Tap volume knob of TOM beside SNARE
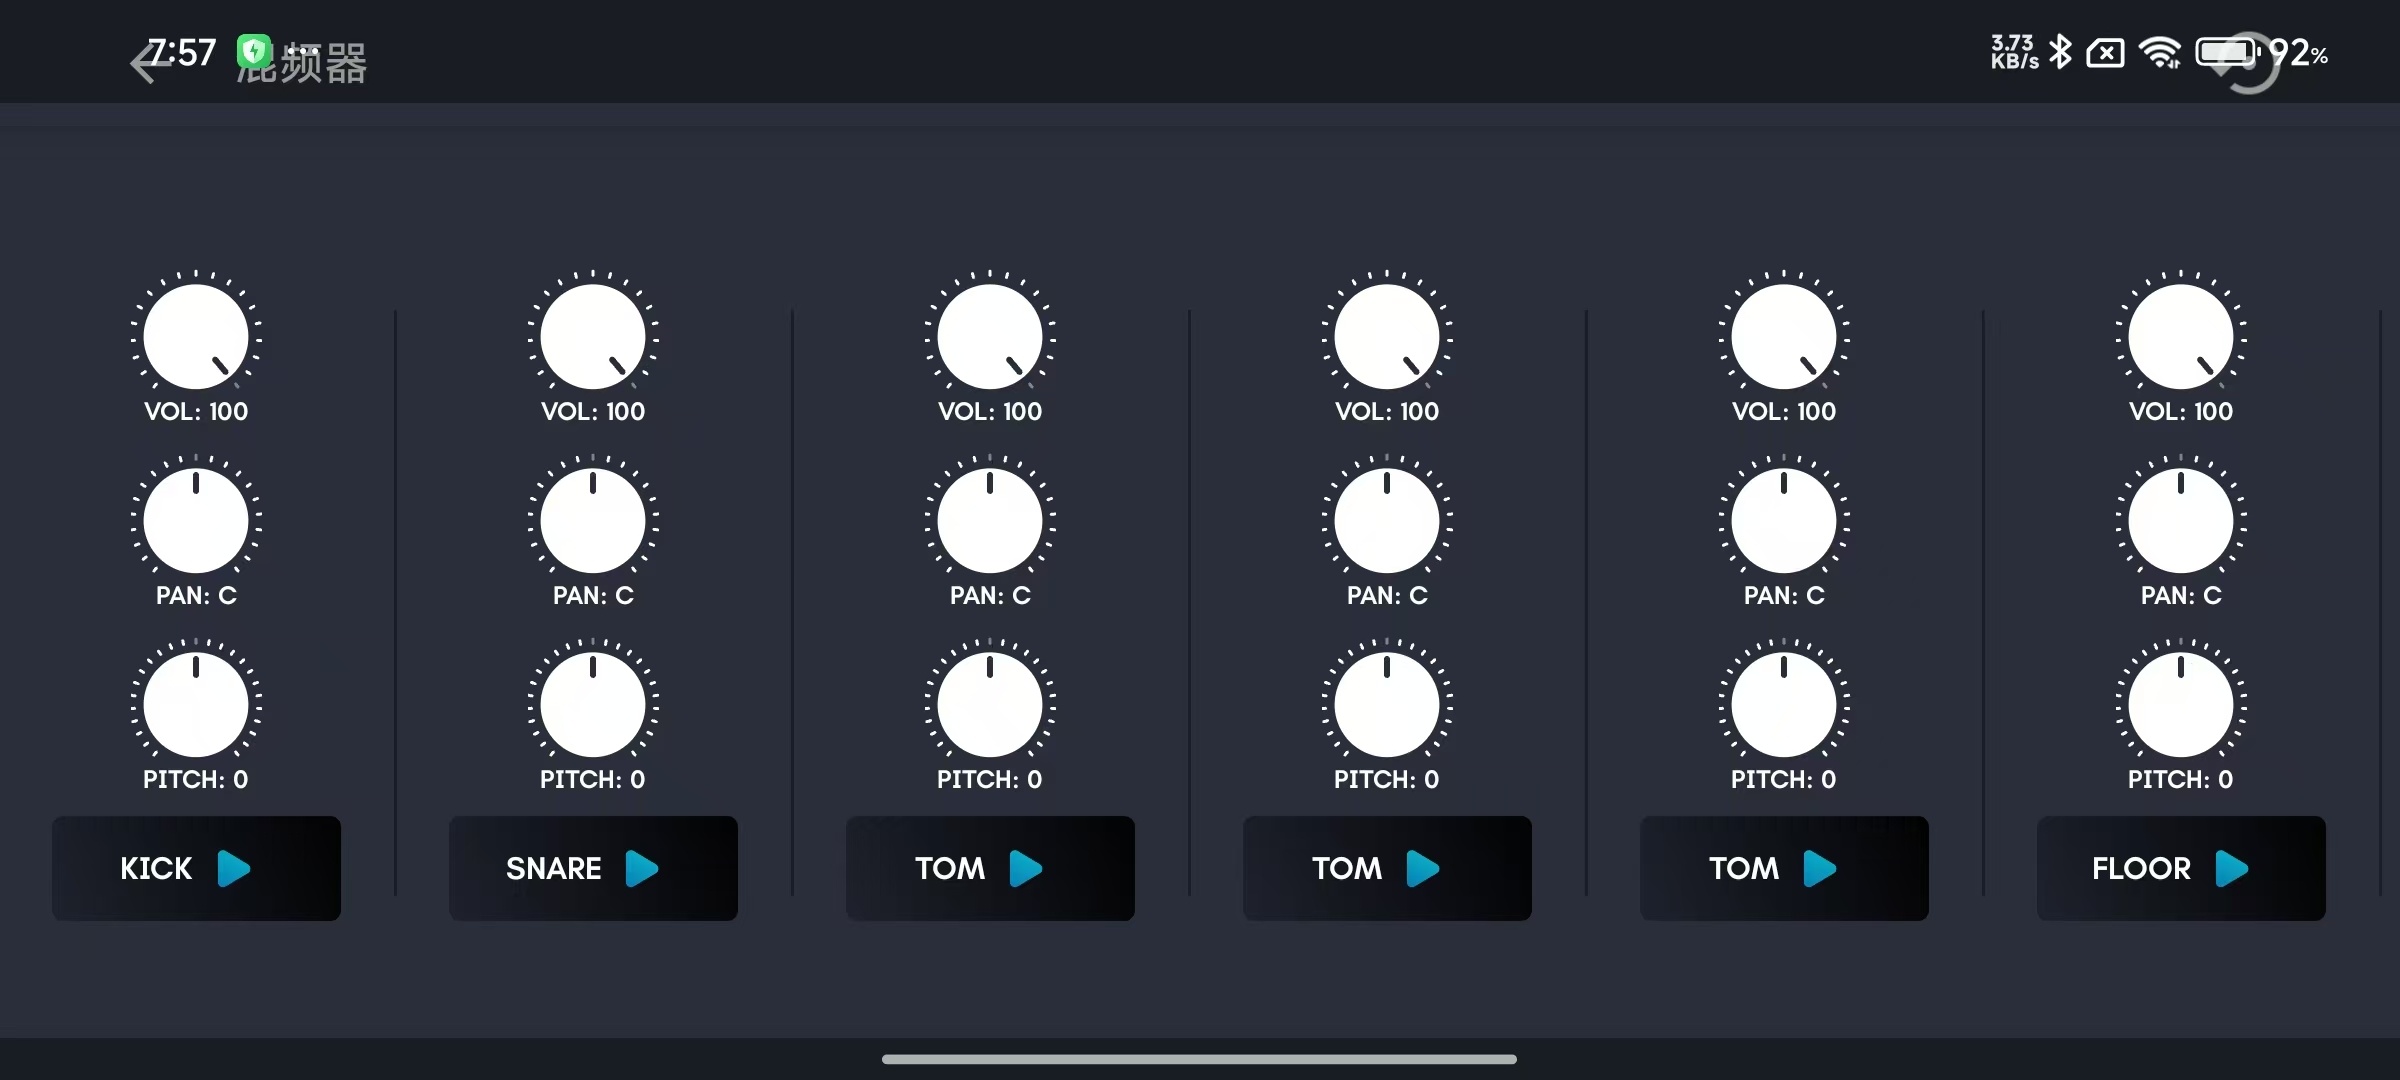 [990, 336]
